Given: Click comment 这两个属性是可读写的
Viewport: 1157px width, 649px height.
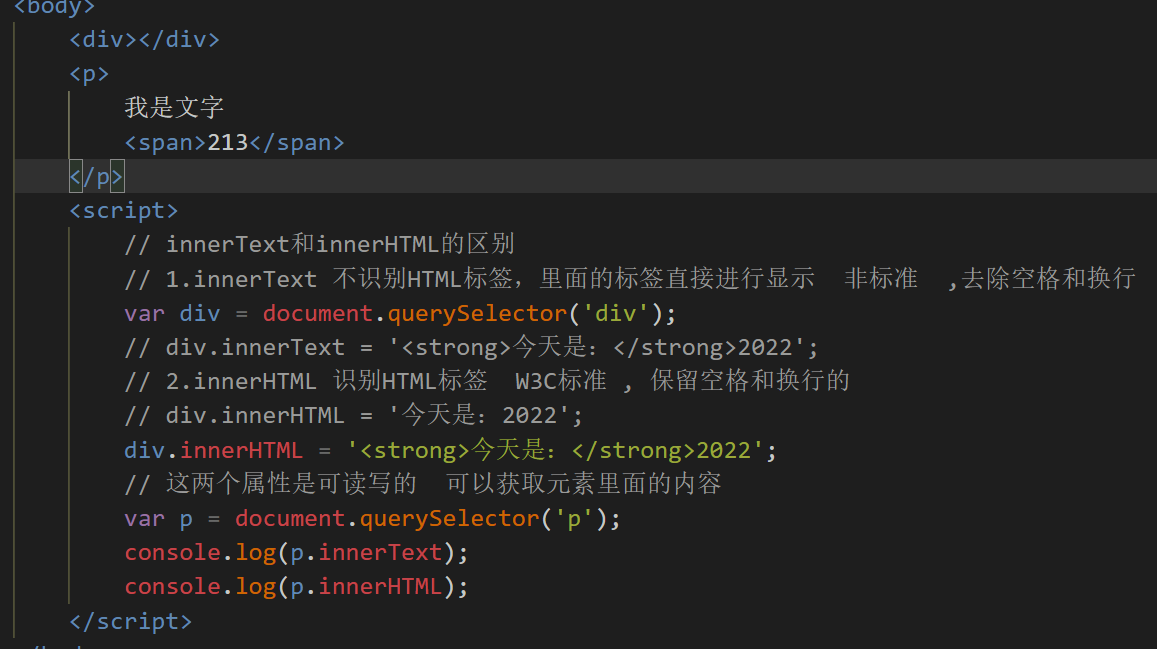Looking at the screenshot, I should pos(423,484).
